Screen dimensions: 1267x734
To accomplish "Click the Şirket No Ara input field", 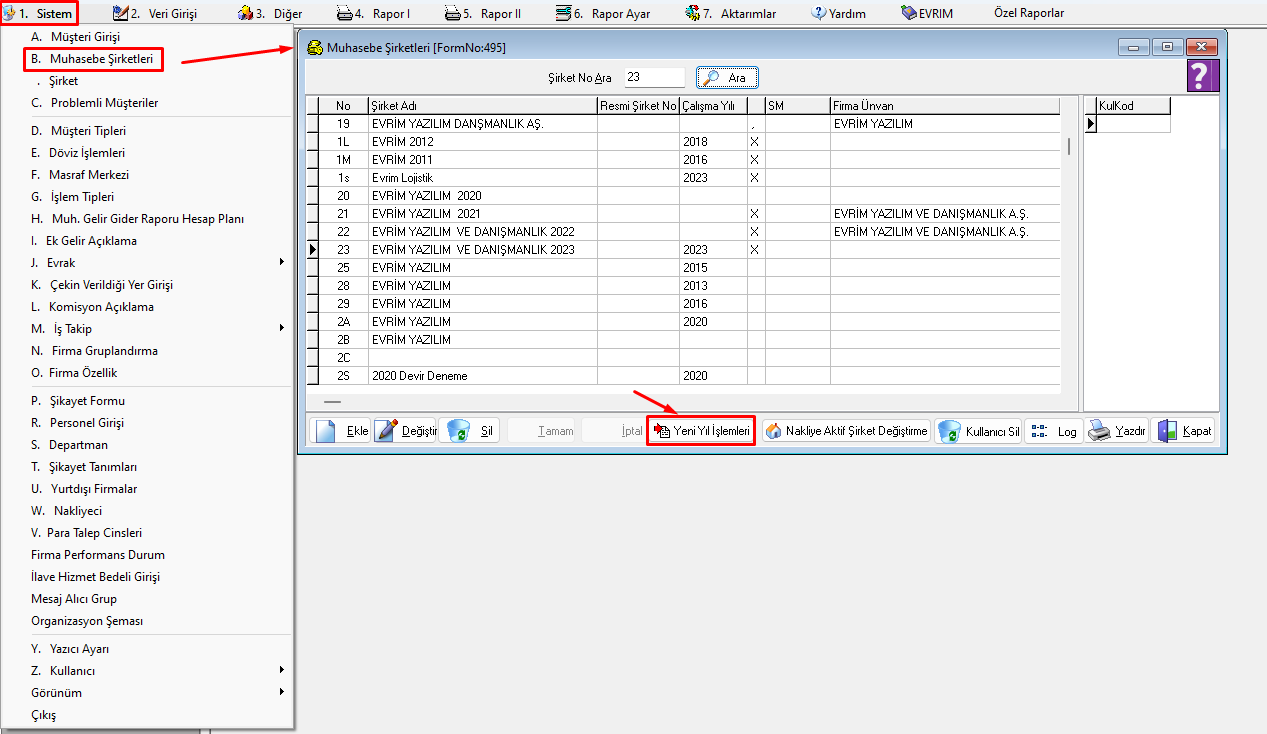I will pos(654,77).
